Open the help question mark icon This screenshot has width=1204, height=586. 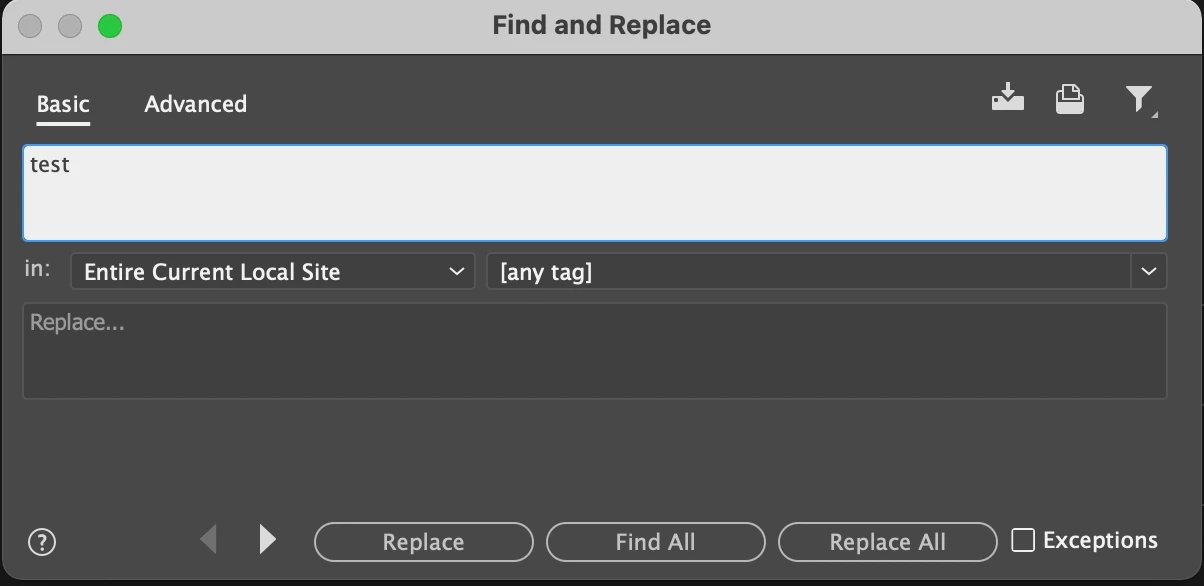pos(42,542)
